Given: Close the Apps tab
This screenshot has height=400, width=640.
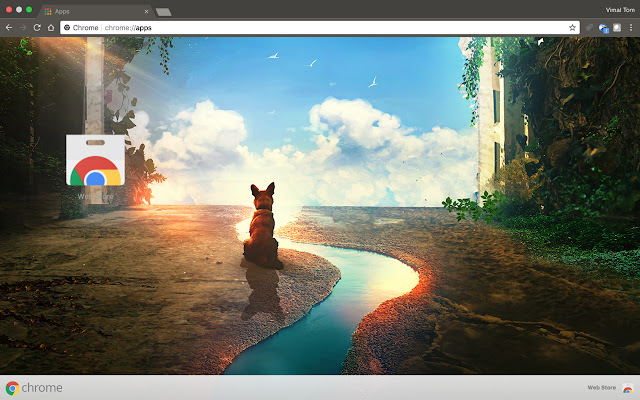Looking at the screenshot, I should click(x=146, y=11).
